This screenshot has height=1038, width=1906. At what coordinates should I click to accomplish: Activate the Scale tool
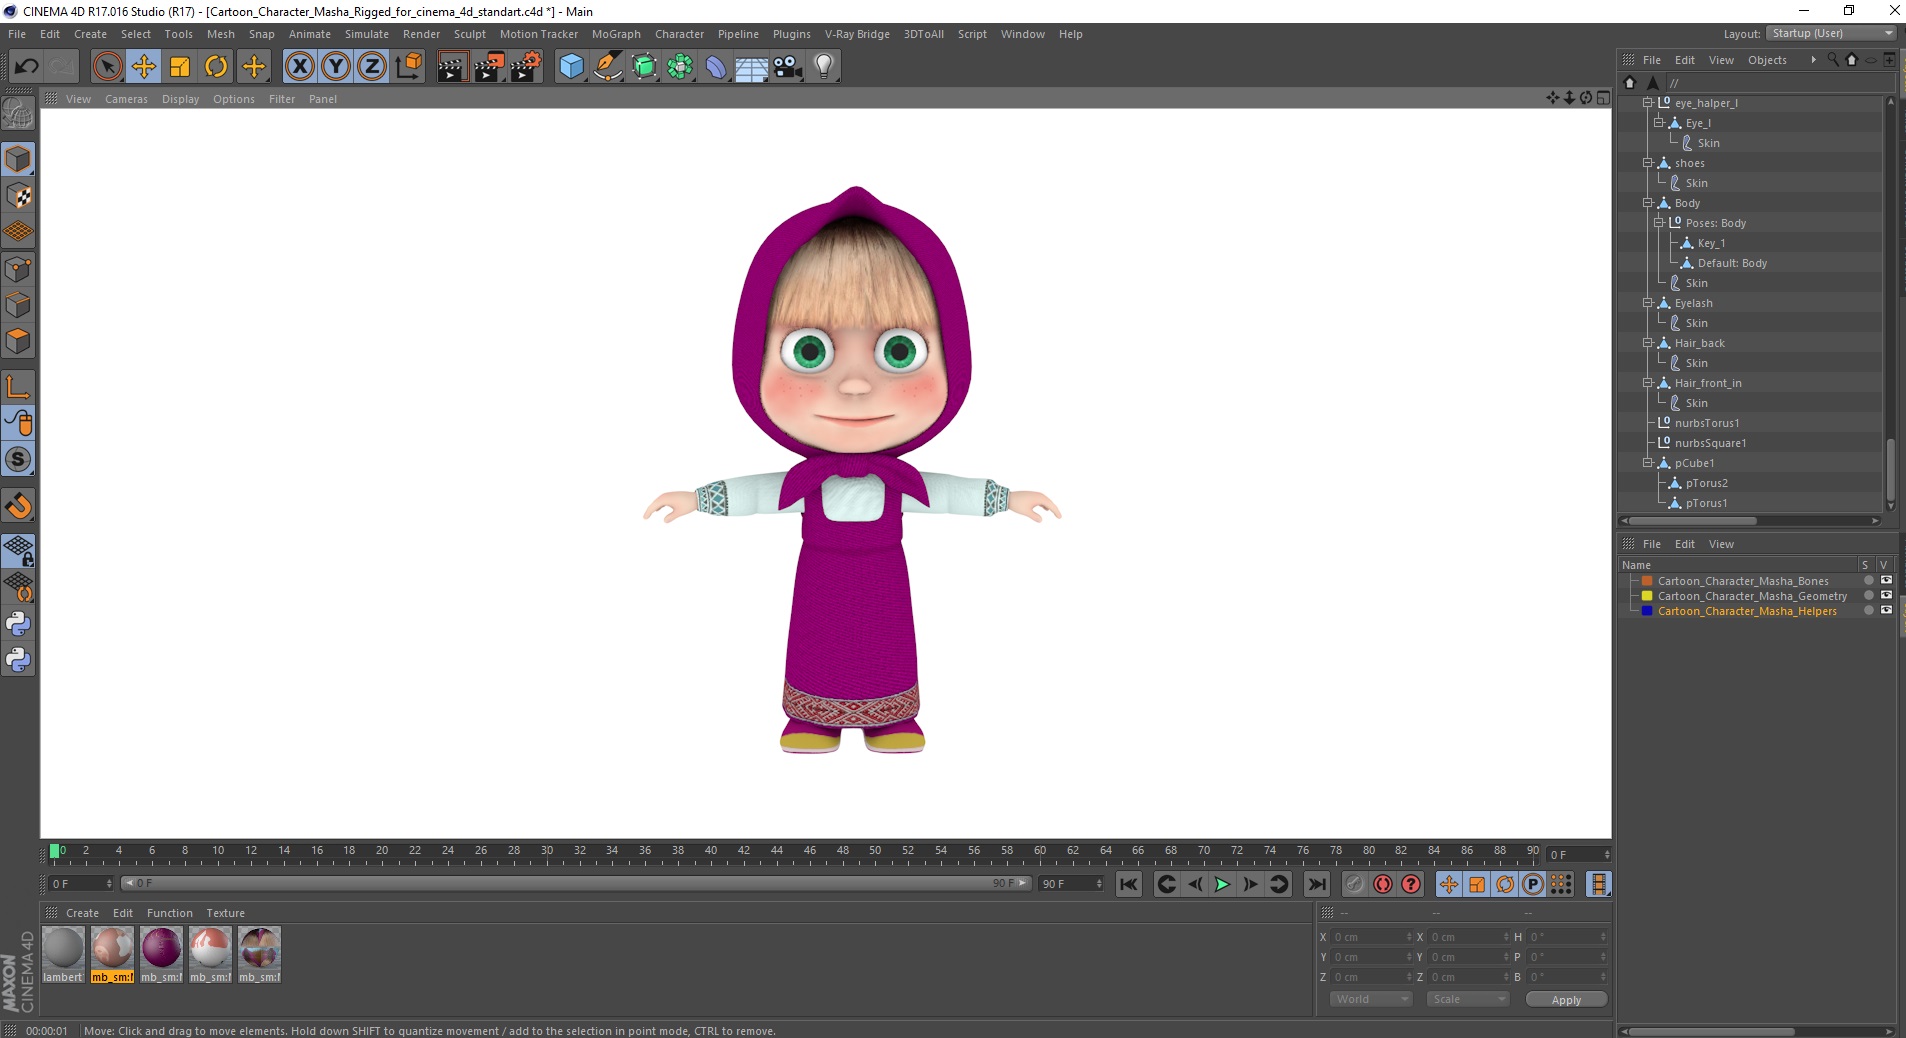click(180, 67)
